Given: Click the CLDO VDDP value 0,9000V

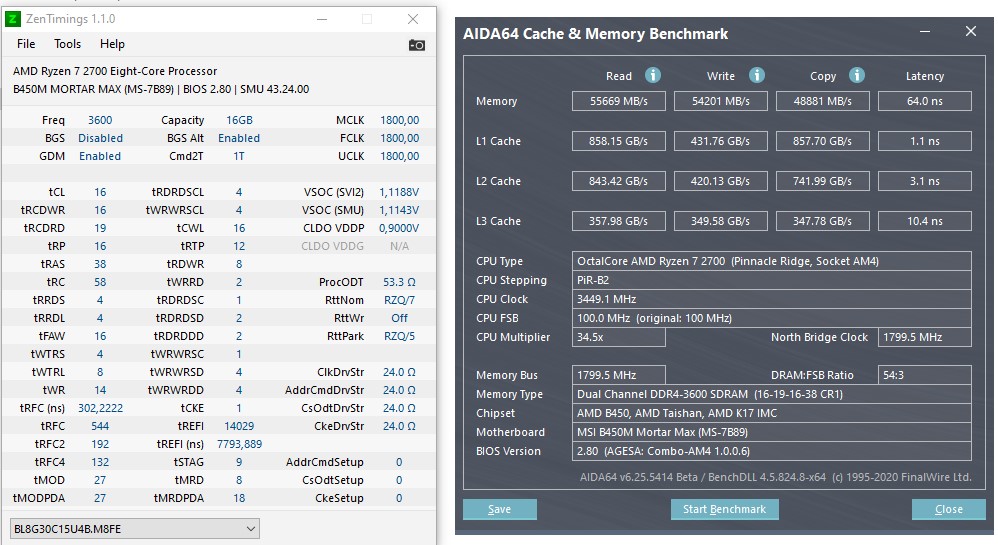Looking at the screenshot, I should [x=399, y=228].
